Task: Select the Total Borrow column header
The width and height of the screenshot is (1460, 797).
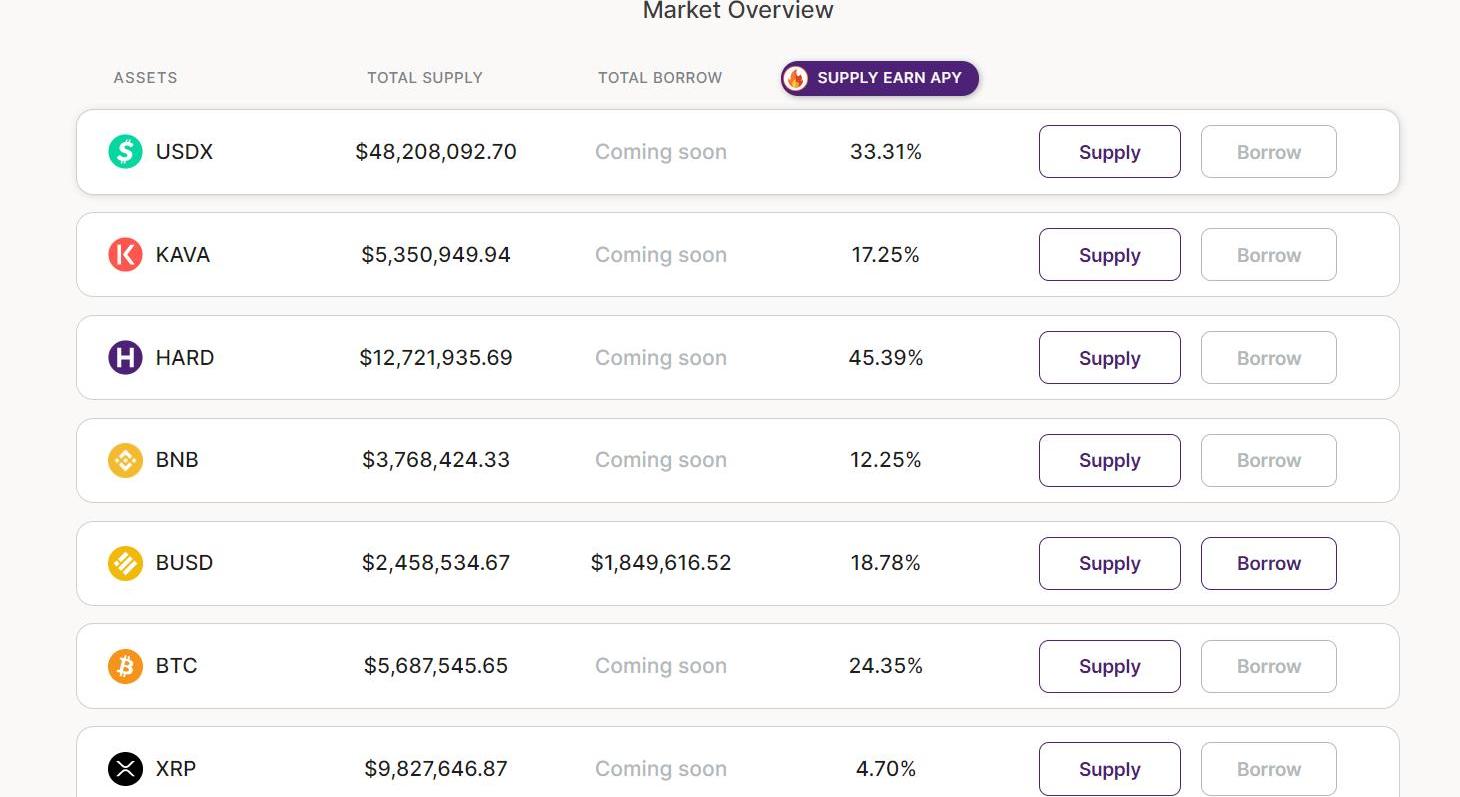Action: [x=660, y=78]
